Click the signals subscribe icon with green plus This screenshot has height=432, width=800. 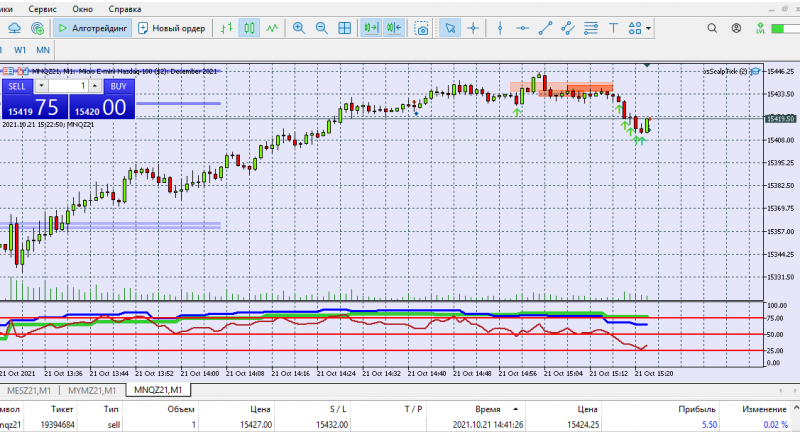(37, 28)
